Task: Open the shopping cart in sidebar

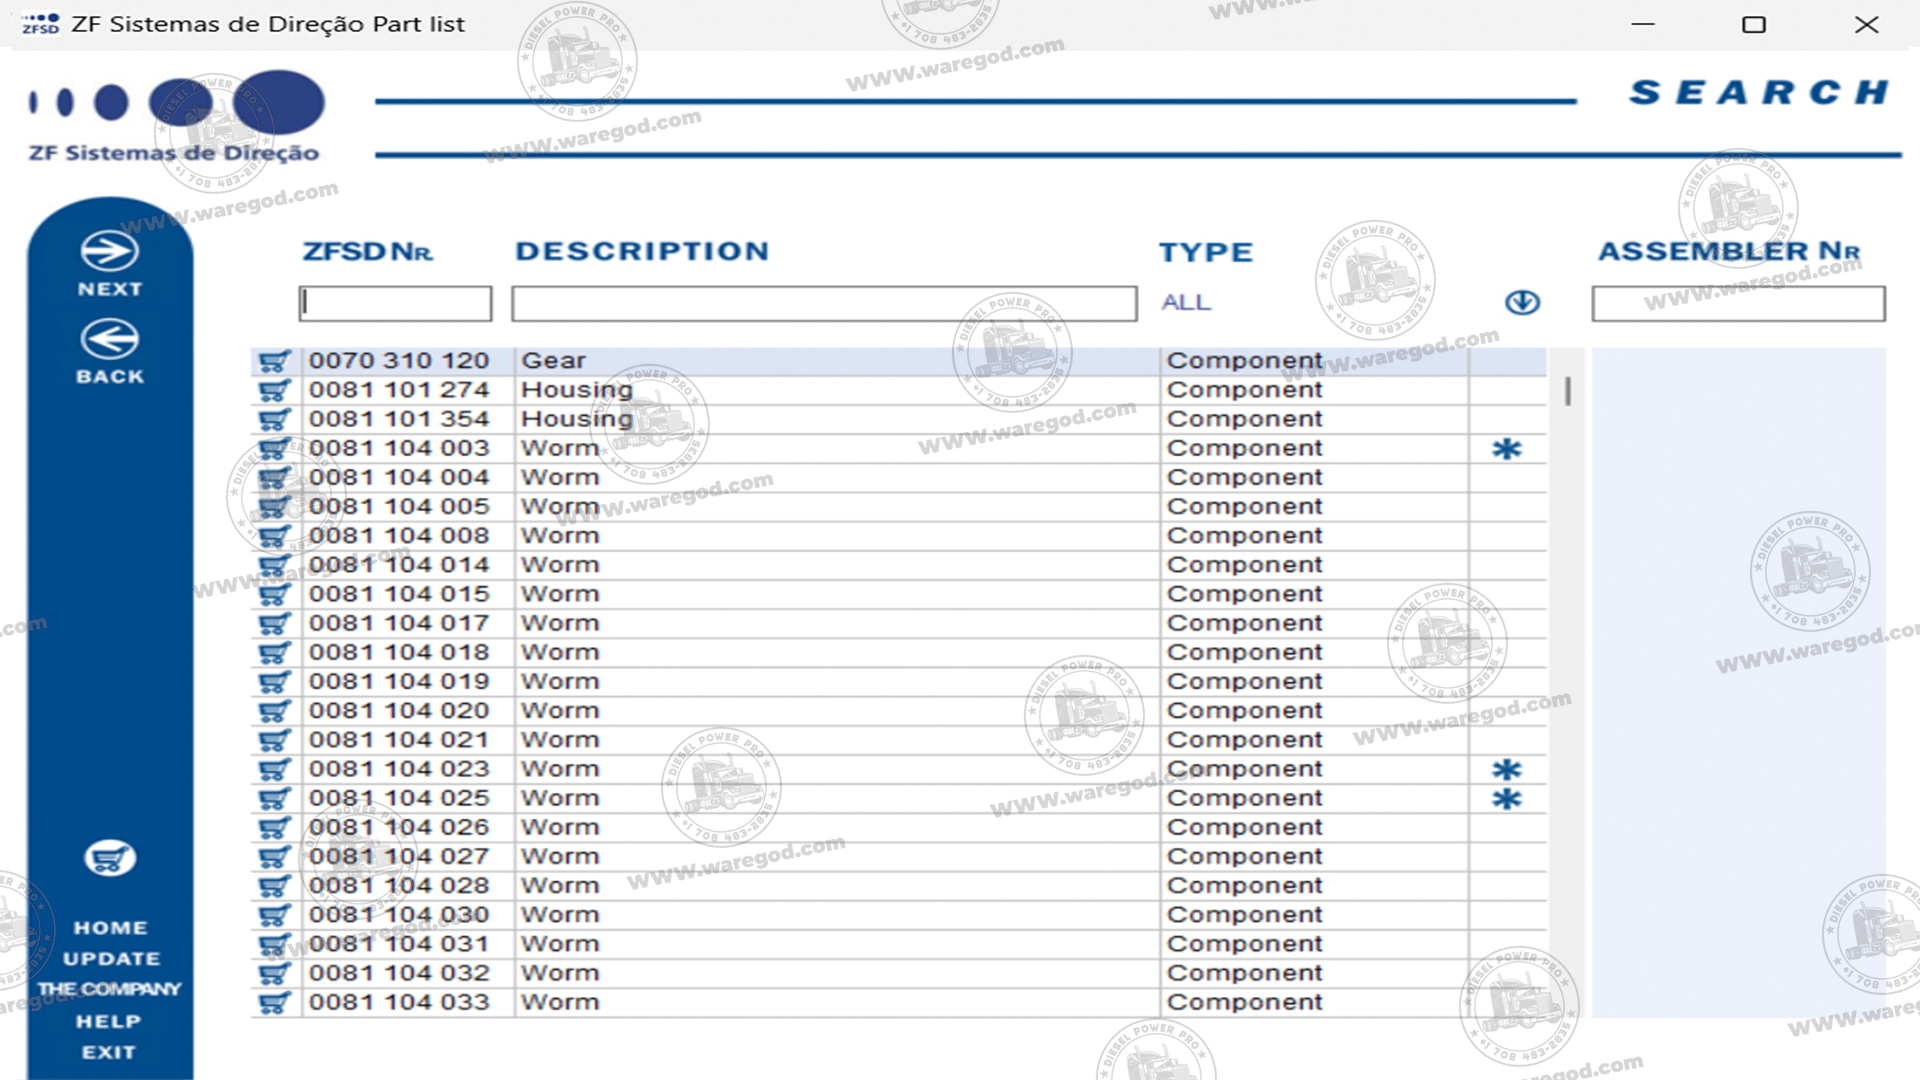Action: coord(110,858)
